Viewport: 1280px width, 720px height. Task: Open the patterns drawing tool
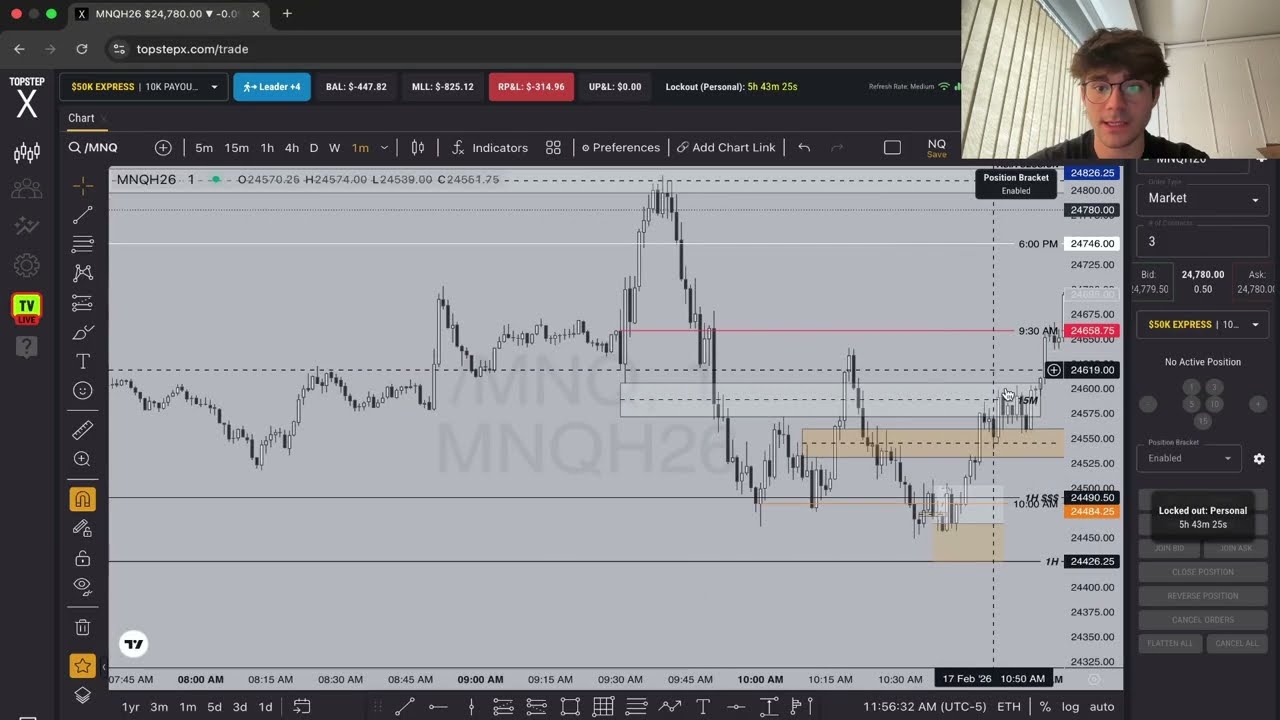point(83,273)
